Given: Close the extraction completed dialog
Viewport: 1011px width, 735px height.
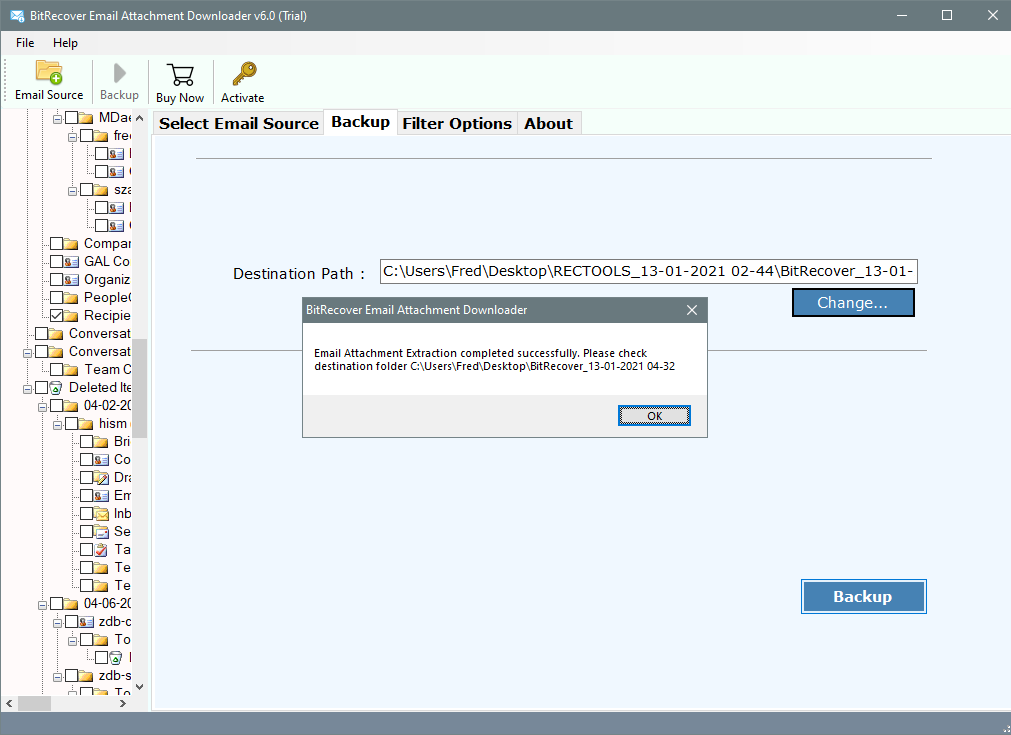Looking at the screenshot, I should coord(692,310).
